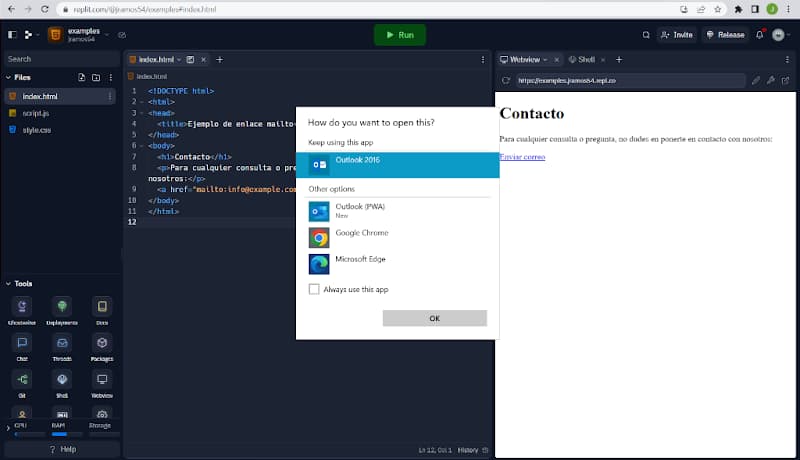Toggle the Replit sidebar panel icon

pyautogui.click(x=12, y=35)
